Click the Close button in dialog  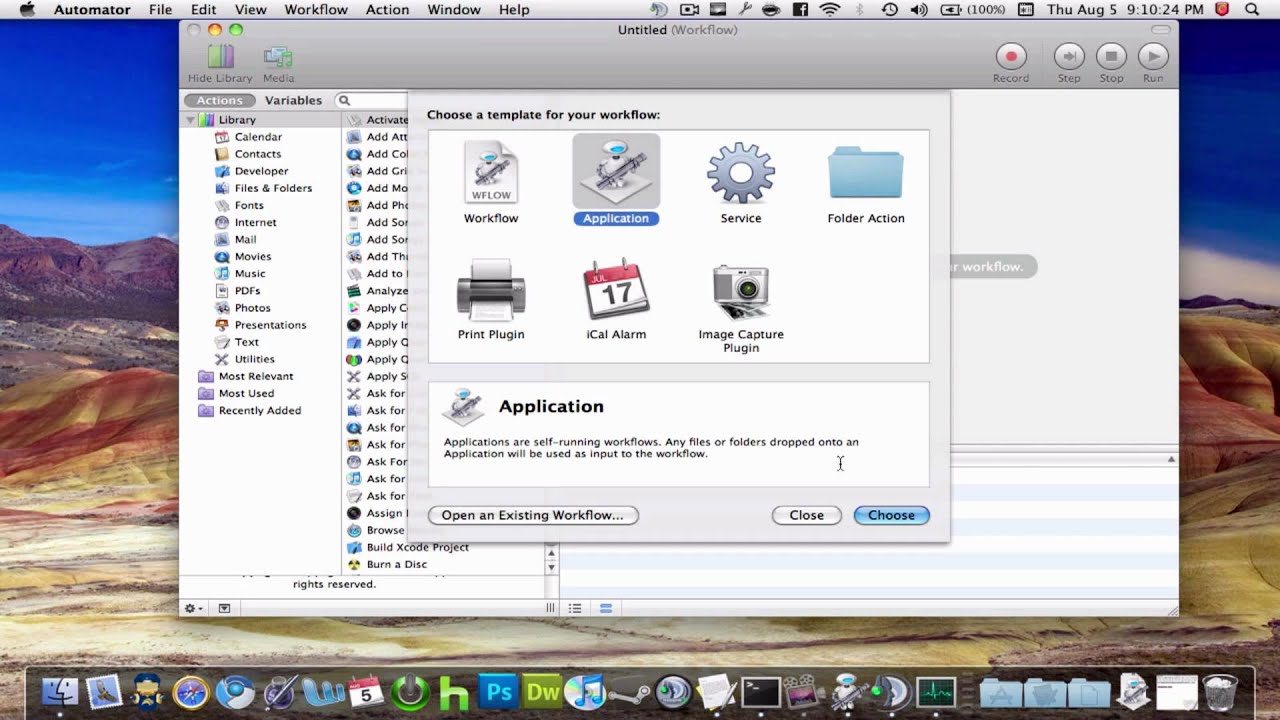[807, 515]
